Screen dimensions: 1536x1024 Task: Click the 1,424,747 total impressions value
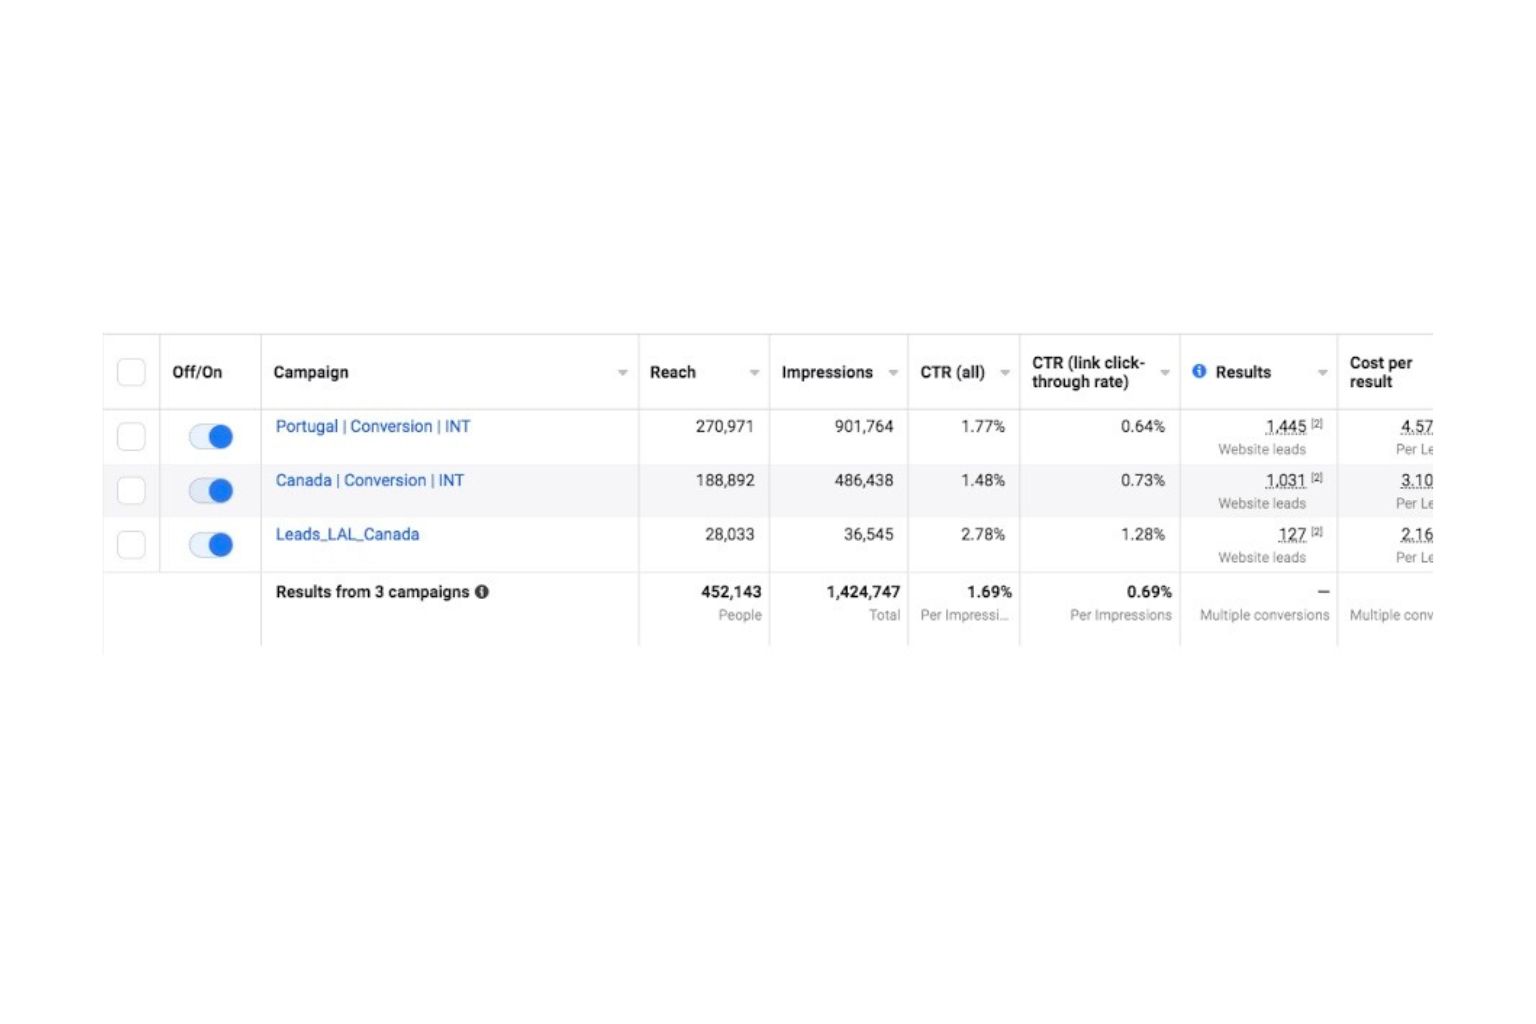coord(863,592)
